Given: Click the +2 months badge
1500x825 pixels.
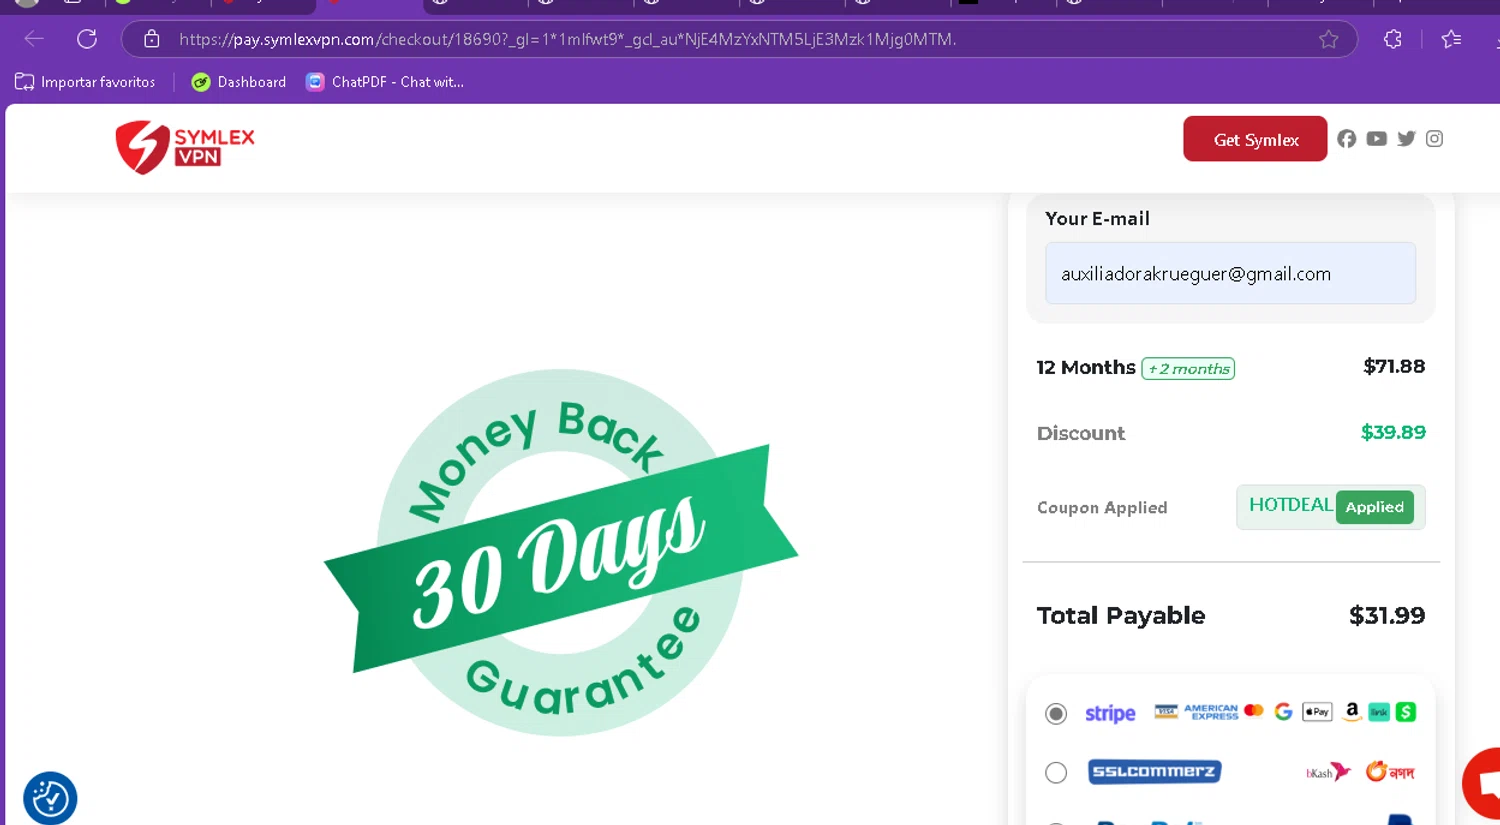Looking at the screenshot, I should (1188, 368).
